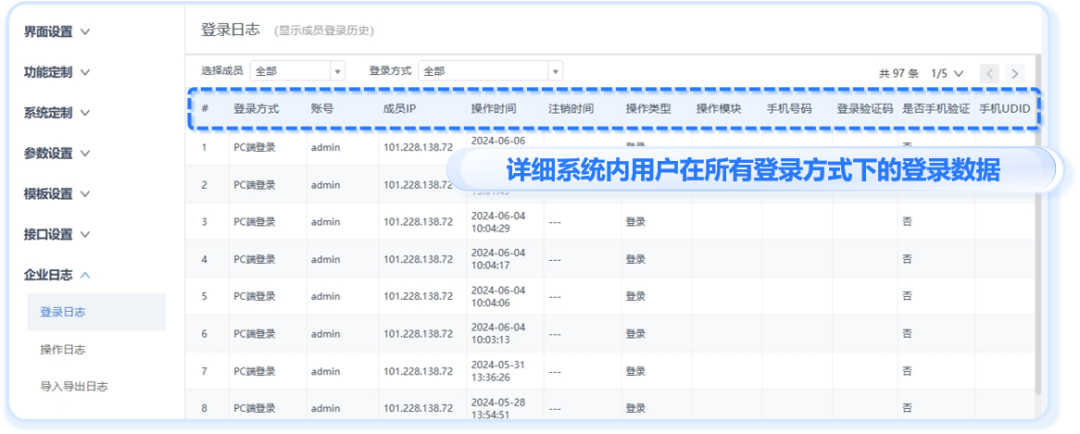Expand the 接口设置 menu
The height and width of the screenshot is (434, 1080).
tap(57, 234)
